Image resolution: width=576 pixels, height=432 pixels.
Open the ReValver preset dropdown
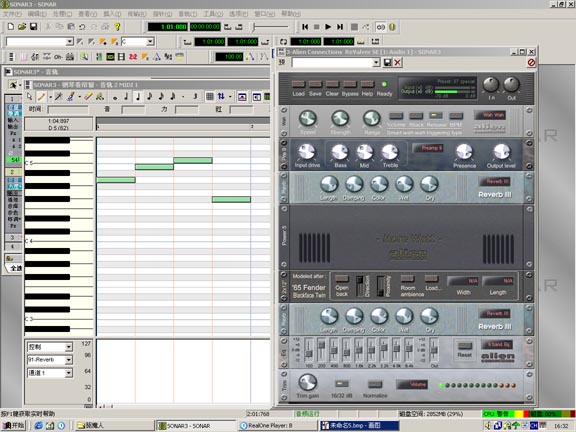pyautogui.click(x=375, y=63)
